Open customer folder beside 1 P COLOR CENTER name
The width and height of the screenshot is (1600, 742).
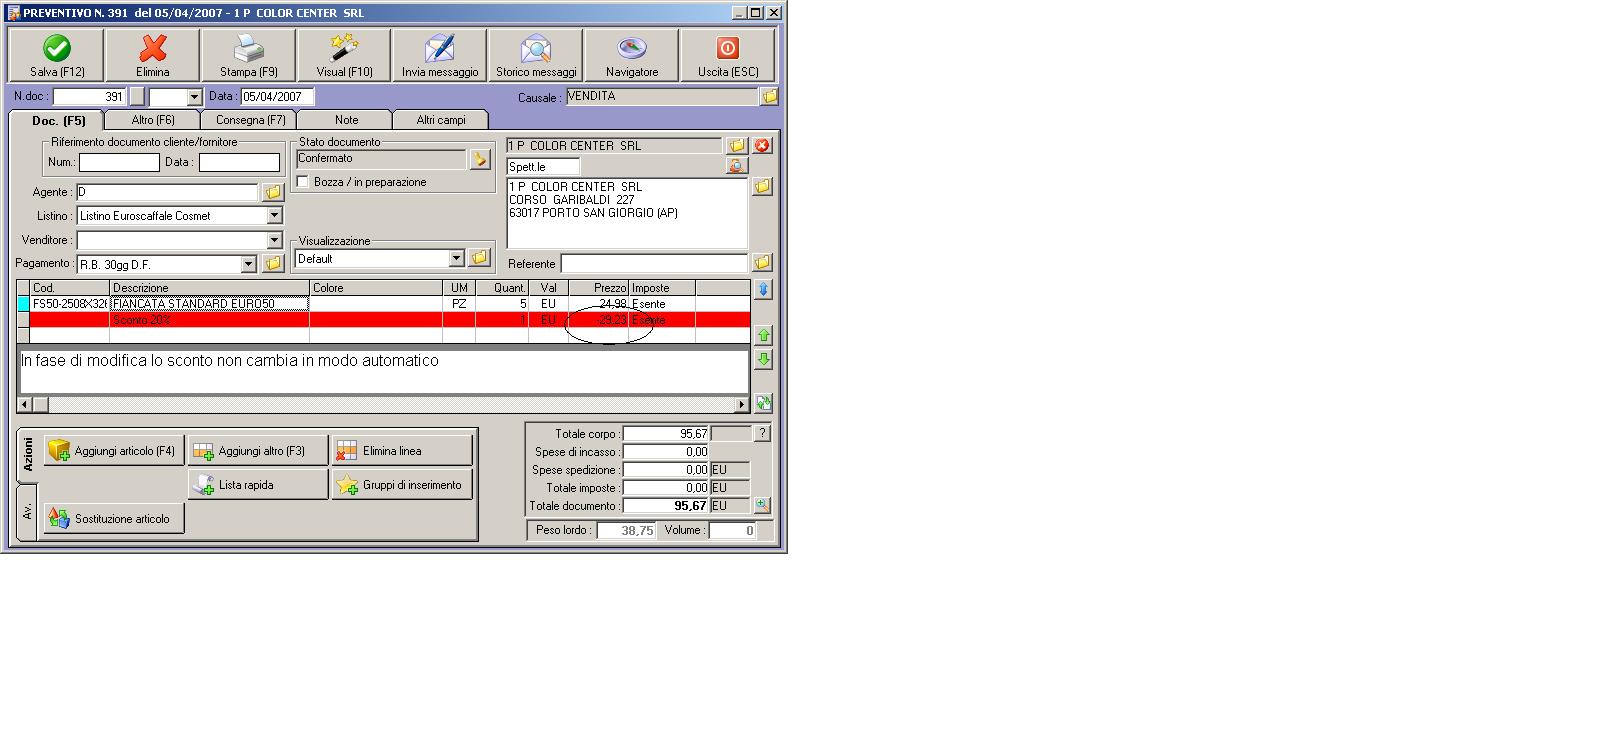point(737,146)
